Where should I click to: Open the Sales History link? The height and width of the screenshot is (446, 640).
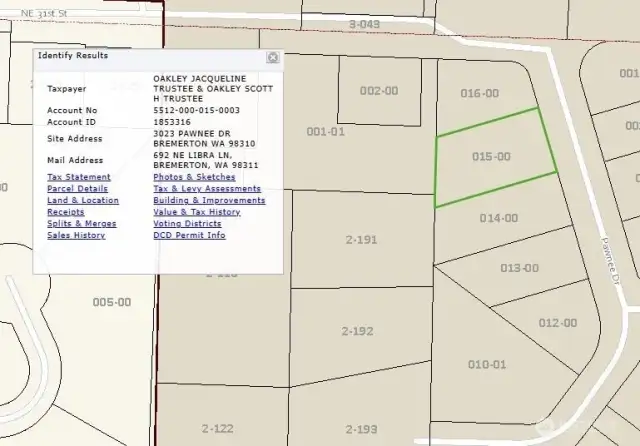(x=76, y=235)
